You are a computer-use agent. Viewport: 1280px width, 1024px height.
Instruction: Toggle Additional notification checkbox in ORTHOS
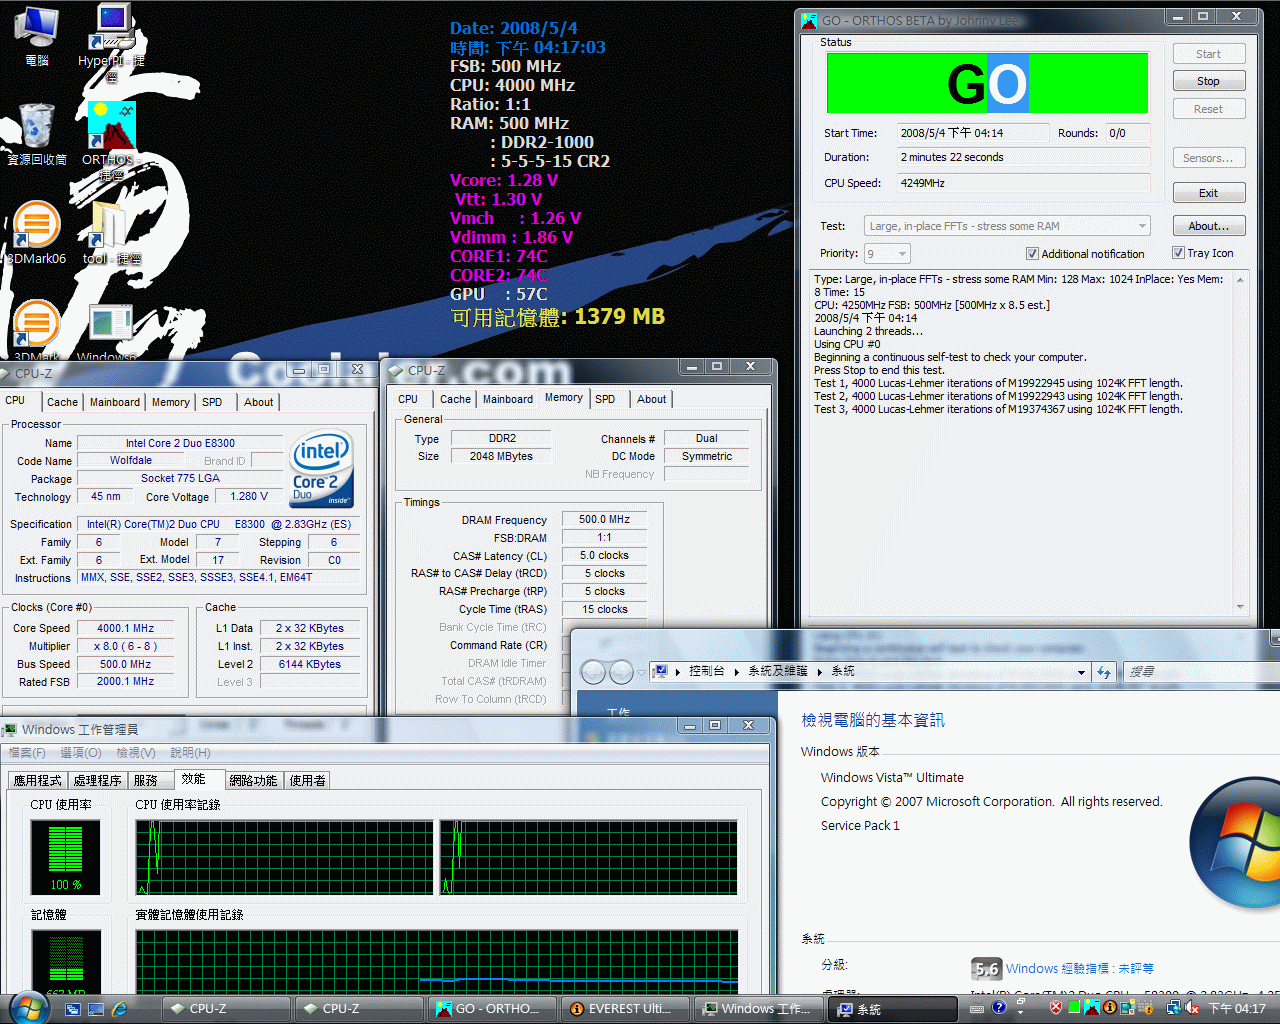click(1032, 254)
